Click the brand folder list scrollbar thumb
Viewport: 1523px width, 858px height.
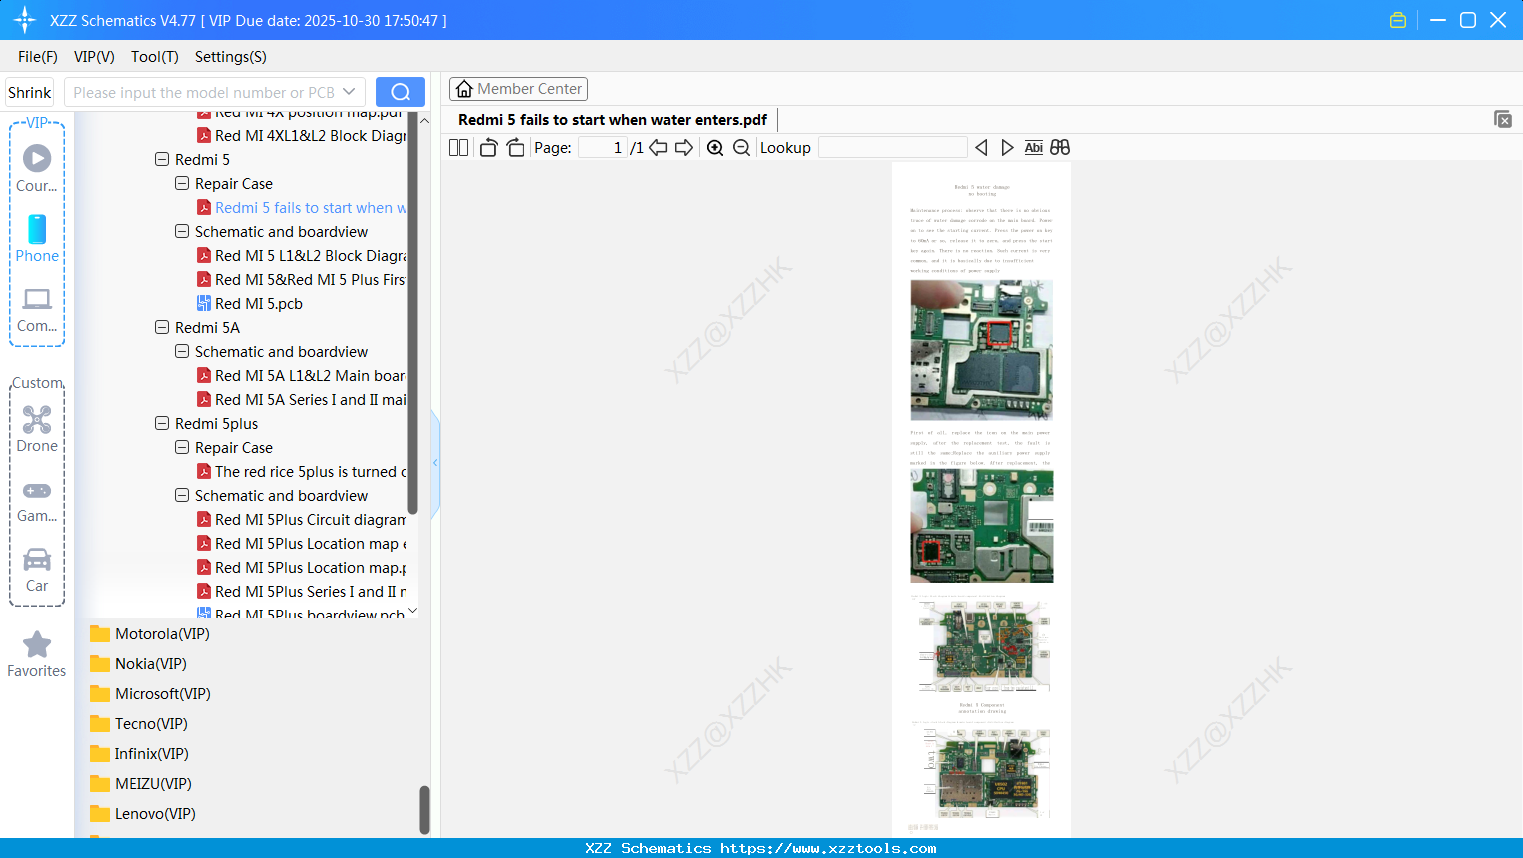point(424,810)
